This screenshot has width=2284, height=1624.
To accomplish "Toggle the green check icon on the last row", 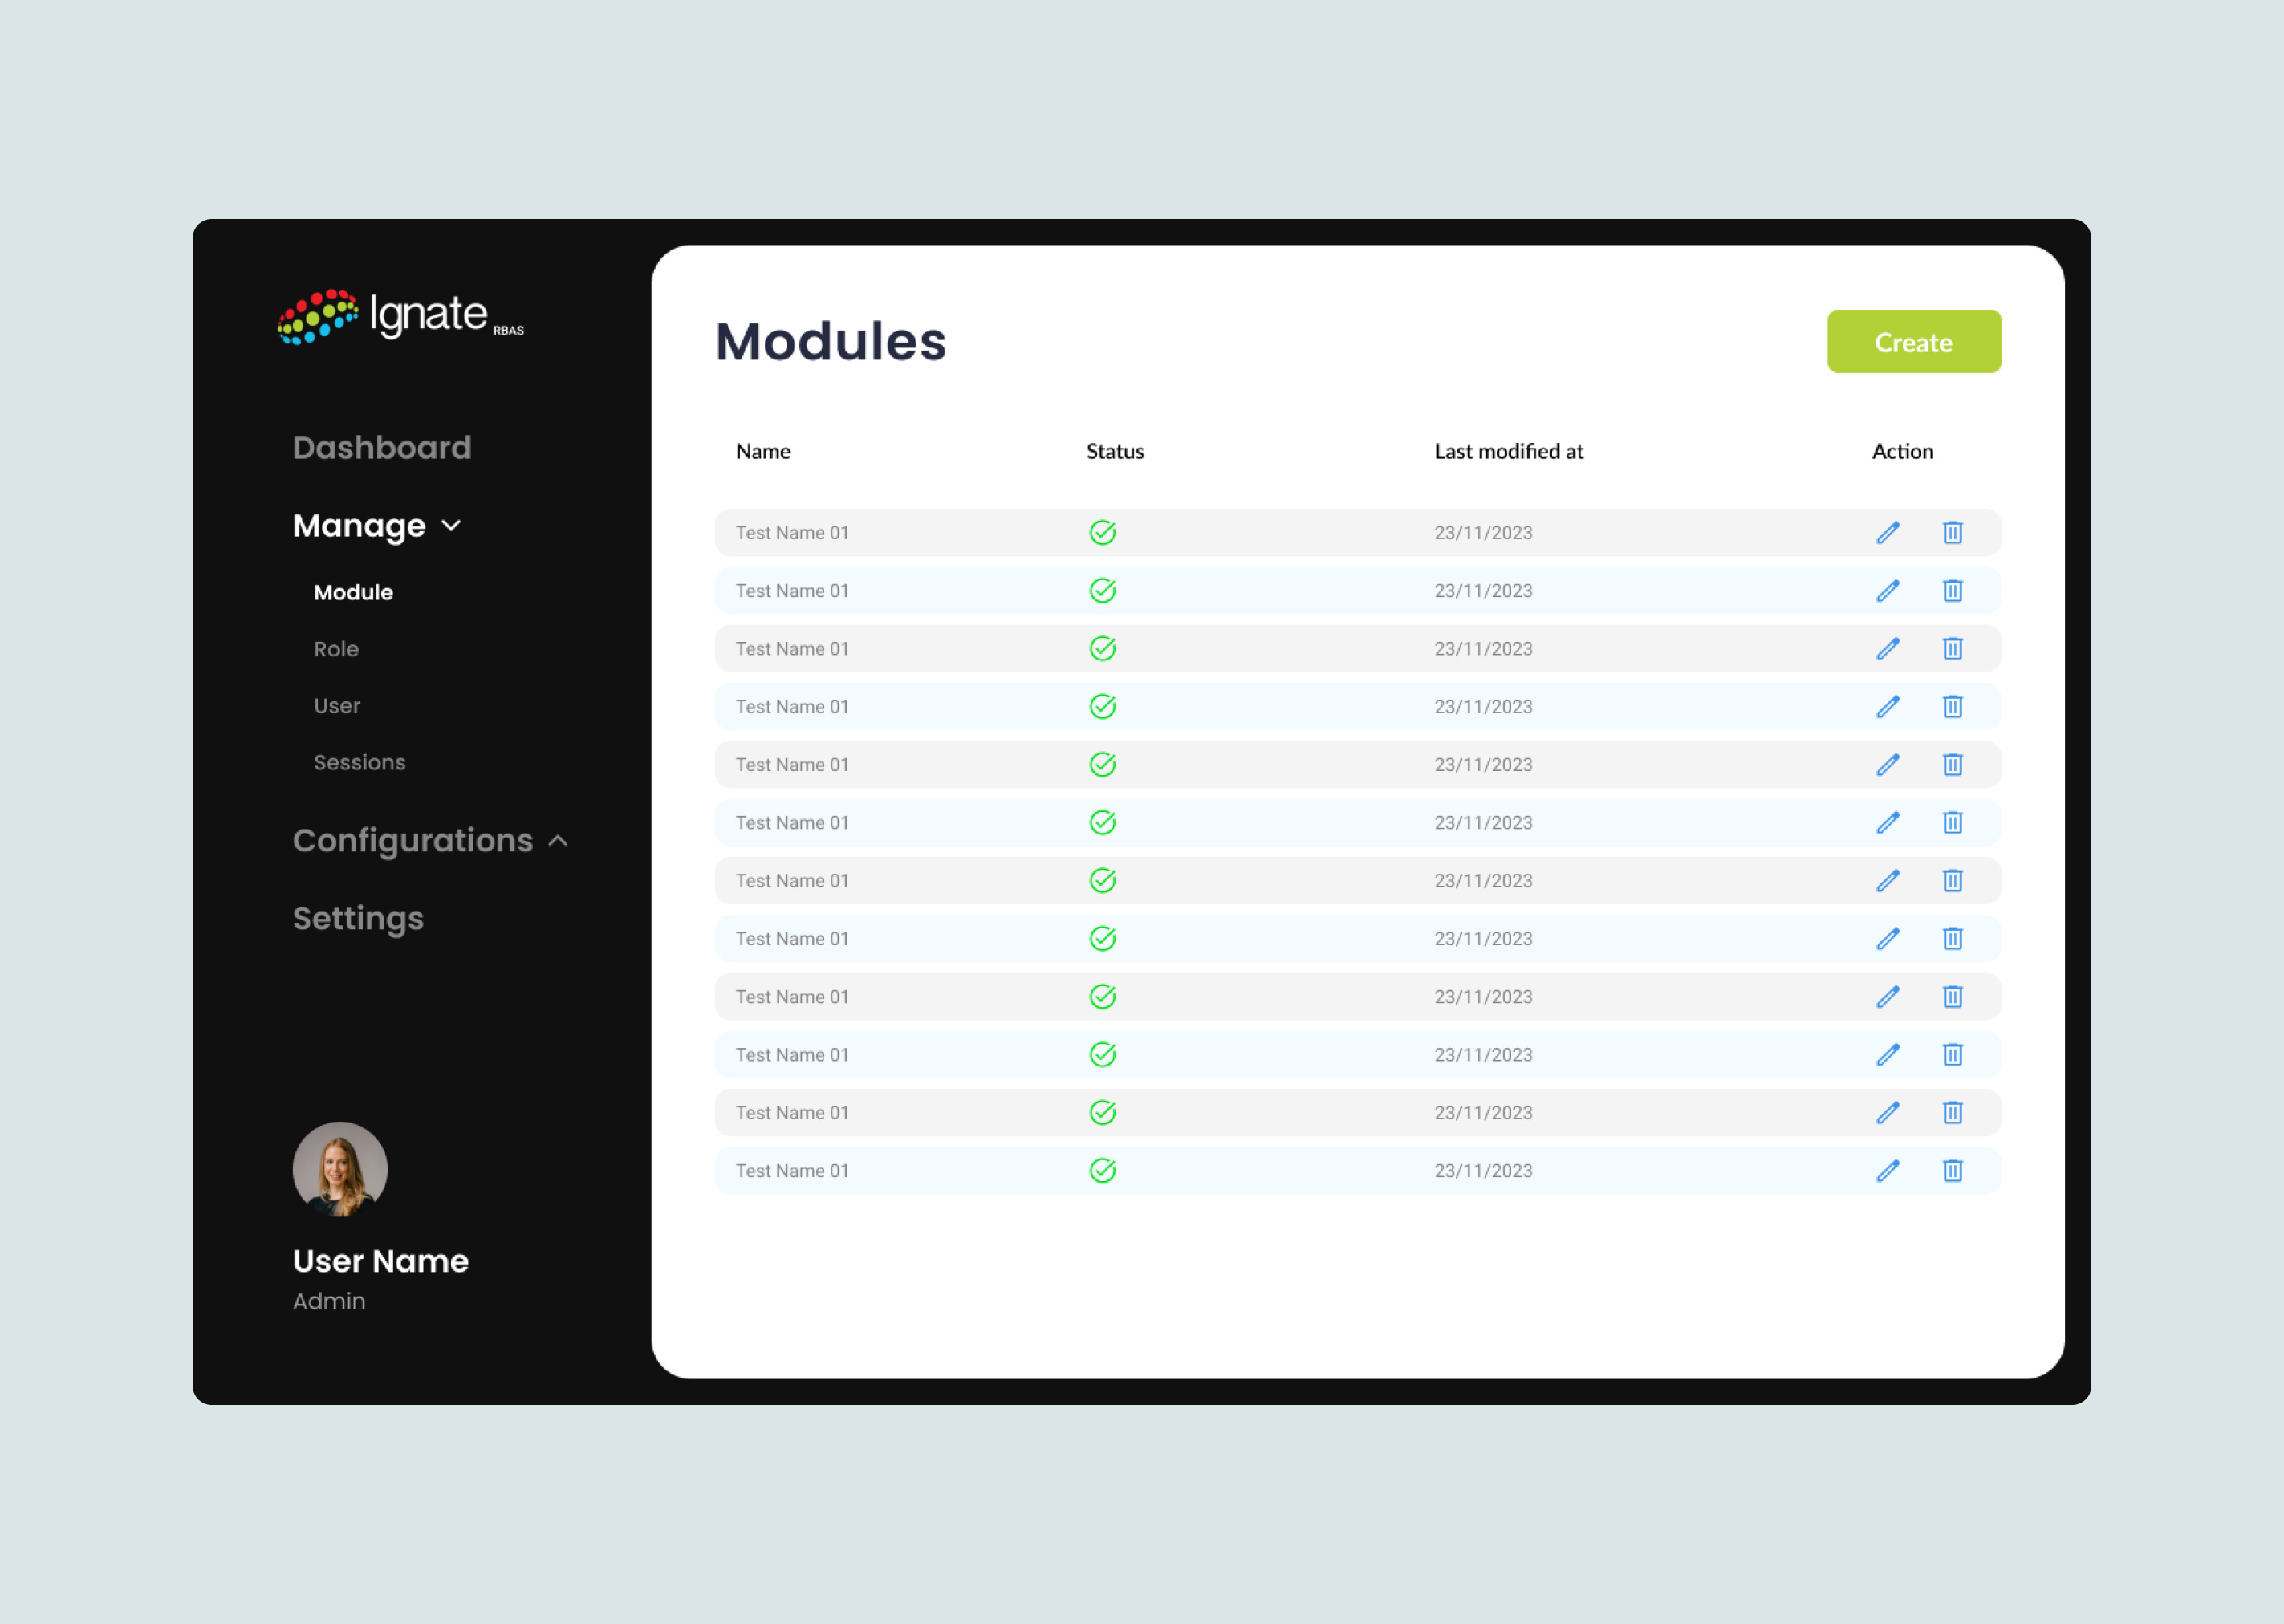I will point(1102,1170).
